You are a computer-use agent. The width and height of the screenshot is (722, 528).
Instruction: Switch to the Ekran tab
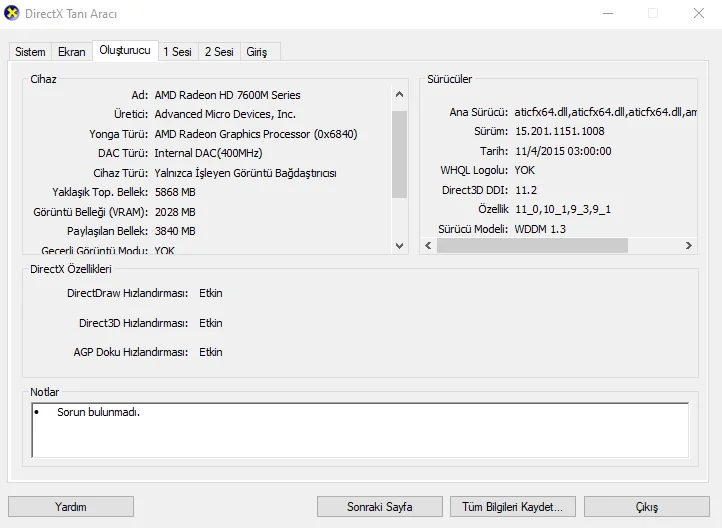[72, 52]
